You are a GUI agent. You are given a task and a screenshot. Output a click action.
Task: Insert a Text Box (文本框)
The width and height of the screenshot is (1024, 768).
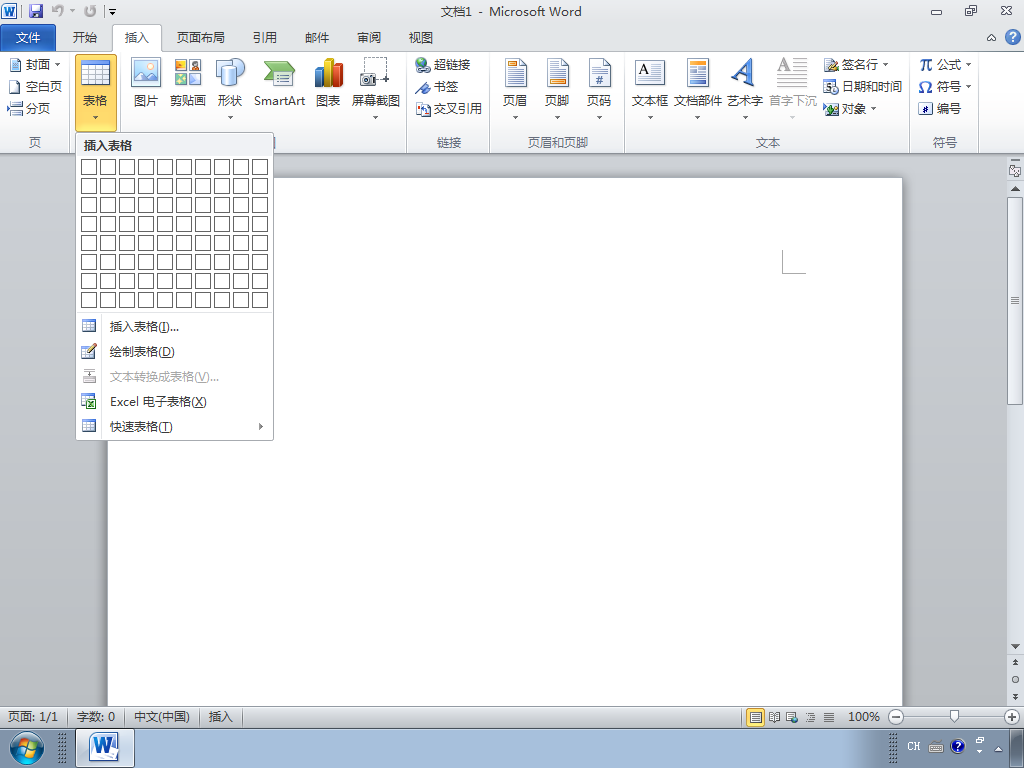pos(650,89)
